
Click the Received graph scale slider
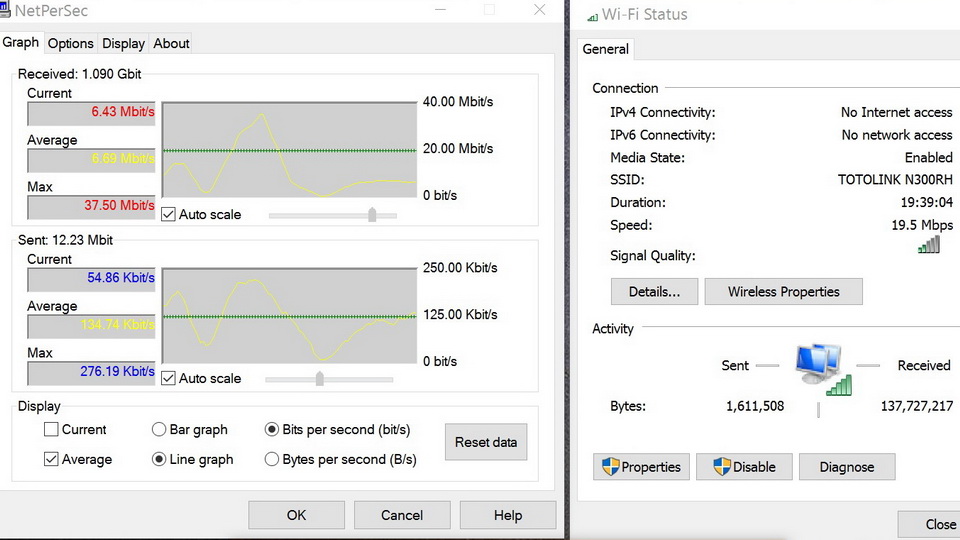click(372, 214)
